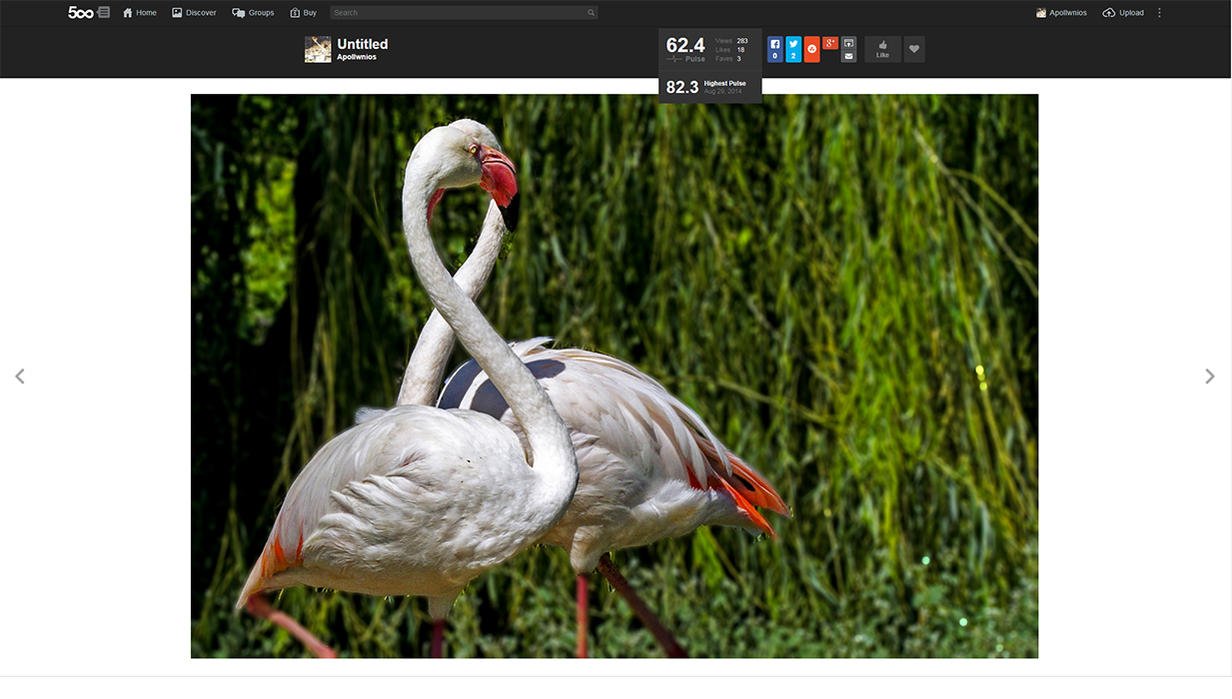Viewport: 1232px width, 699px height.
Task: Tweet this photo via Twitter icon
Action: pos(793,49)
